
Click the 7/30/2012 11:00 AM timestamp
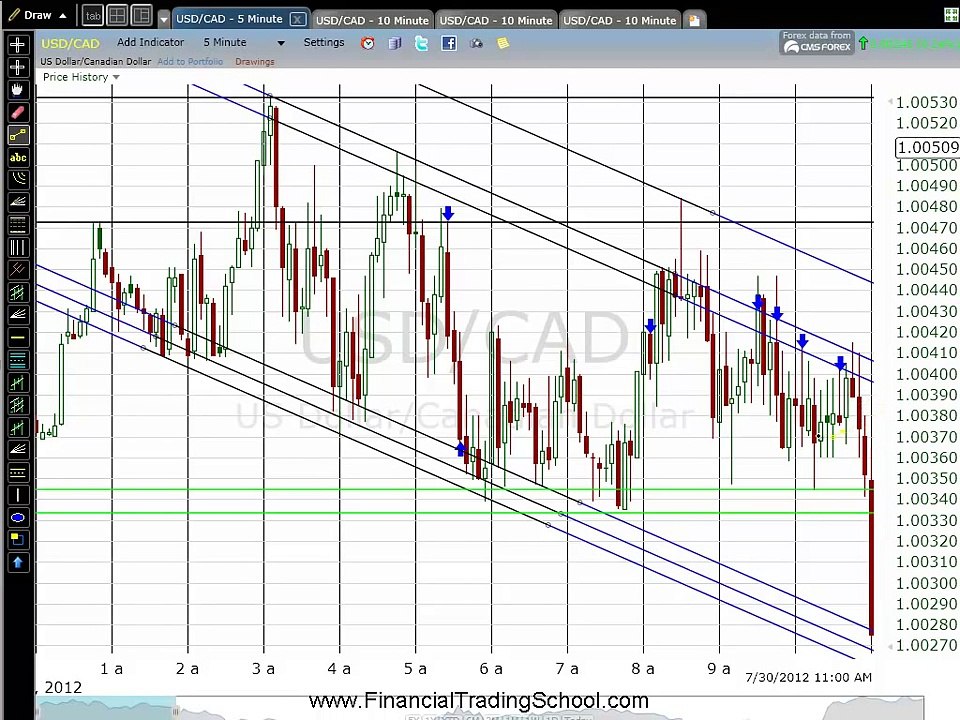click(x=808, y=677)
